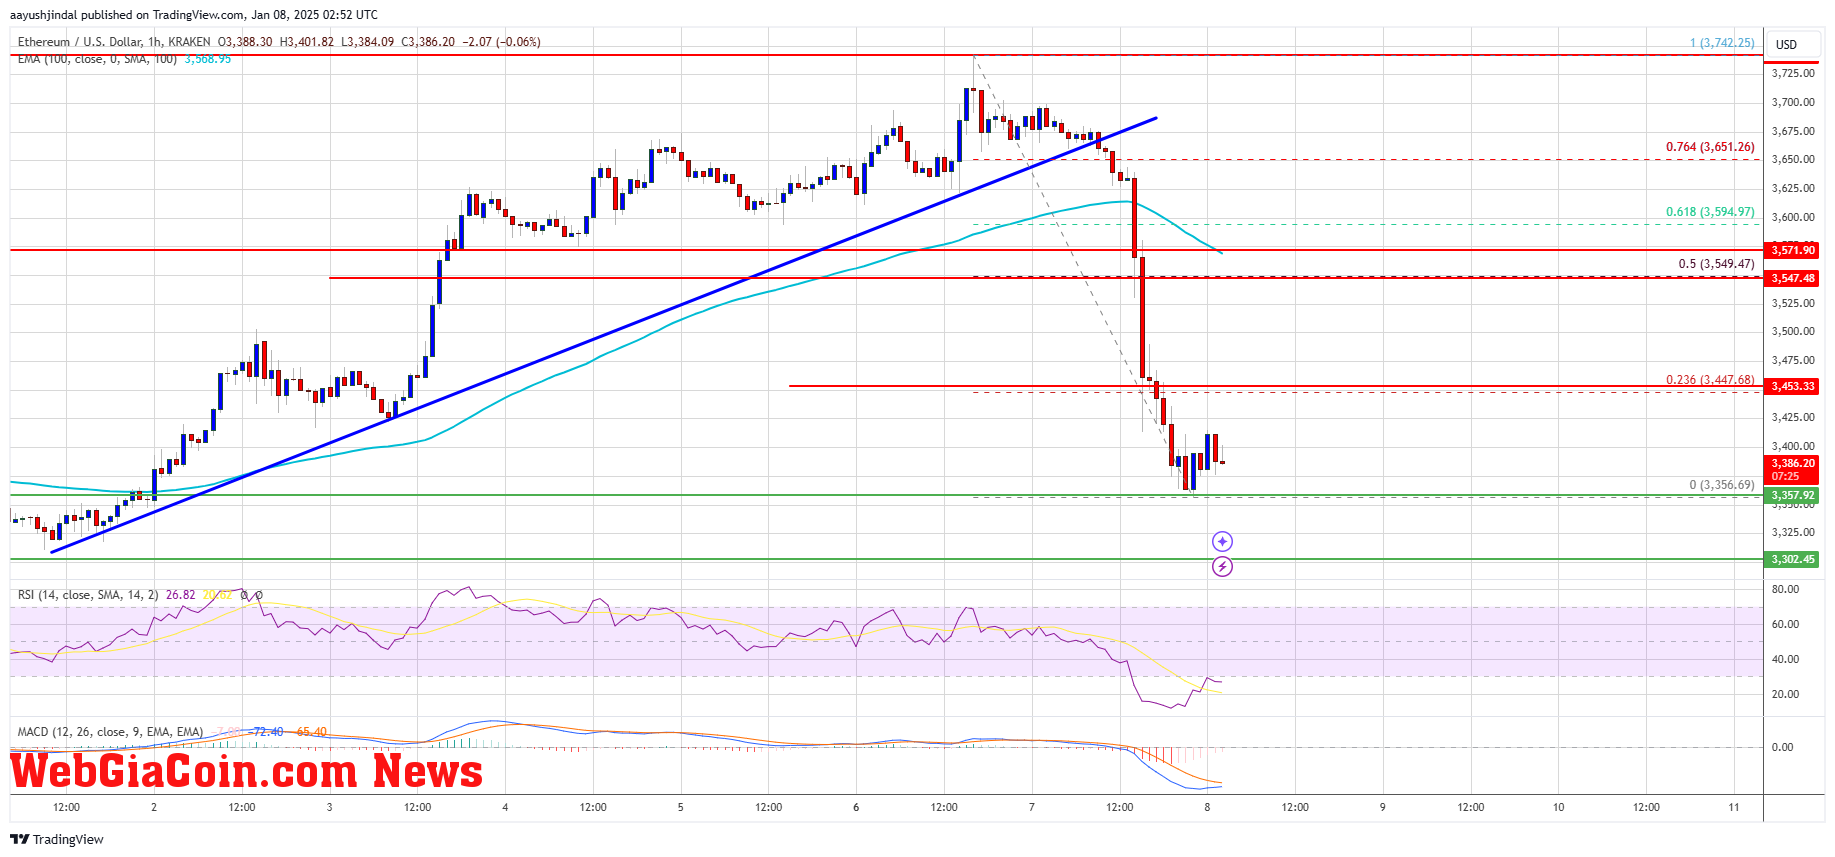Click the green 3,357.92 price label
Screen dimensions: 1835x857
coord(1792,496)
